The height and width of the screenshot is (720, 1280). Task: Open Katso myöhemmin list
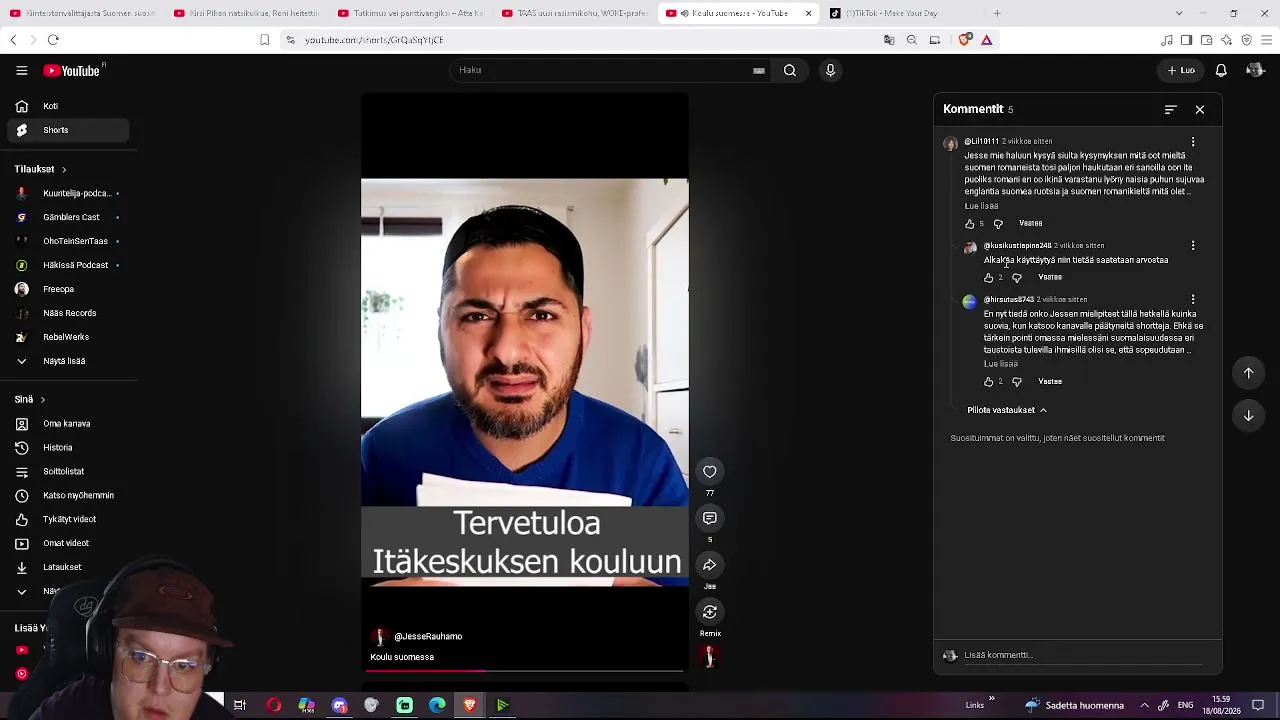pyautogui.click(x=68, y=496)
